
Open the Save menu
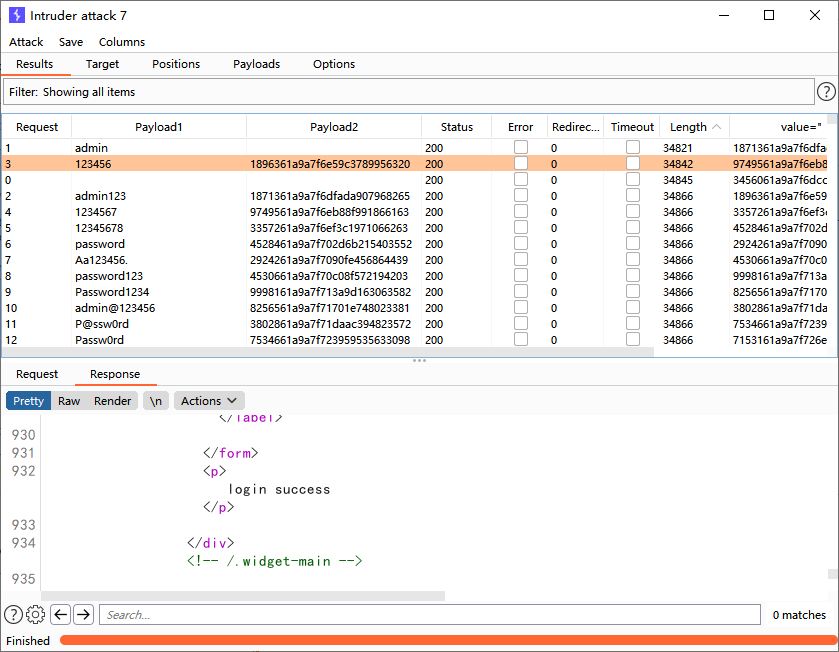click(71, 42)
